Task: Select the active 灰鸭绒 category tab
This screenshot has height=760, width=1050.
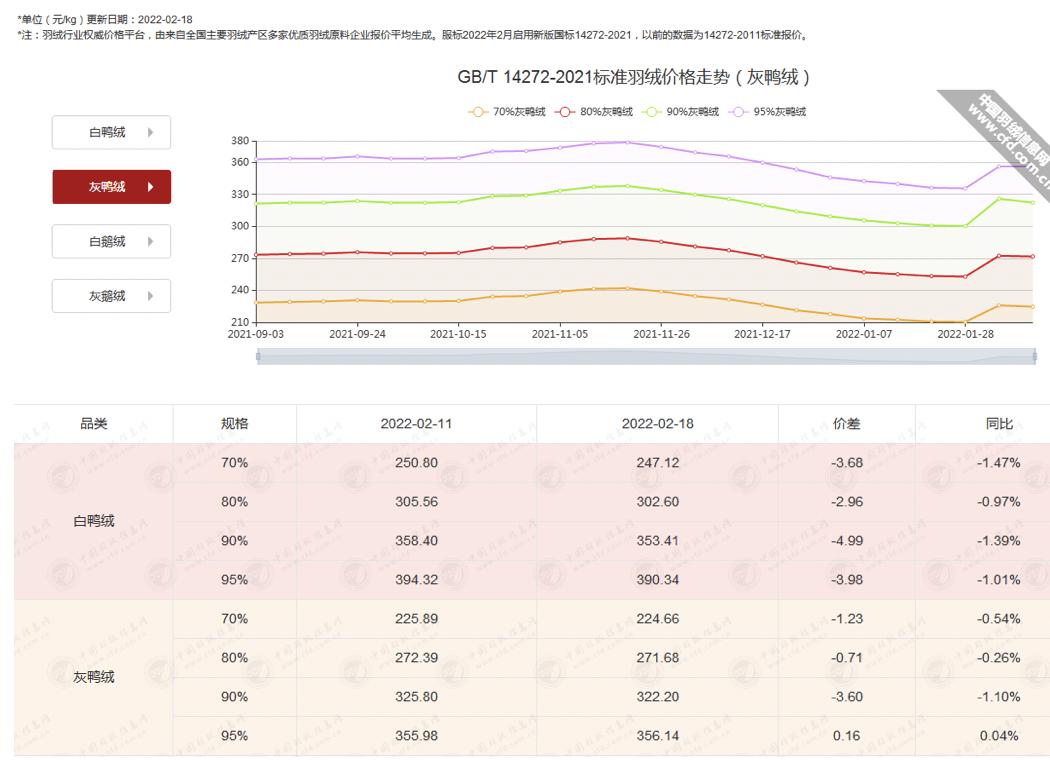Action: [110, 186]
